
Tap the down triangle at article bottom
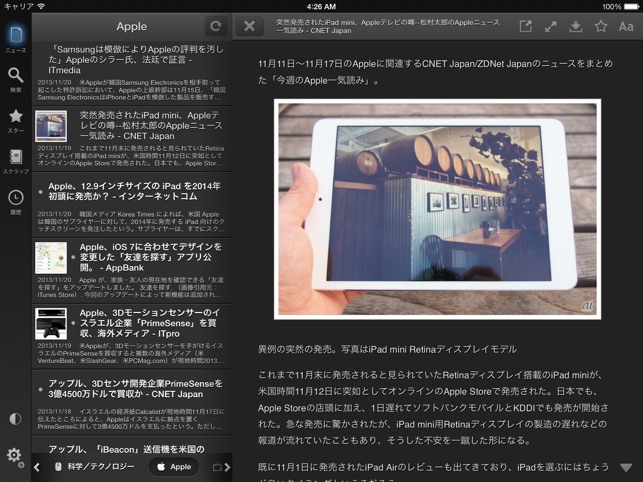click(x=626, y=468)
